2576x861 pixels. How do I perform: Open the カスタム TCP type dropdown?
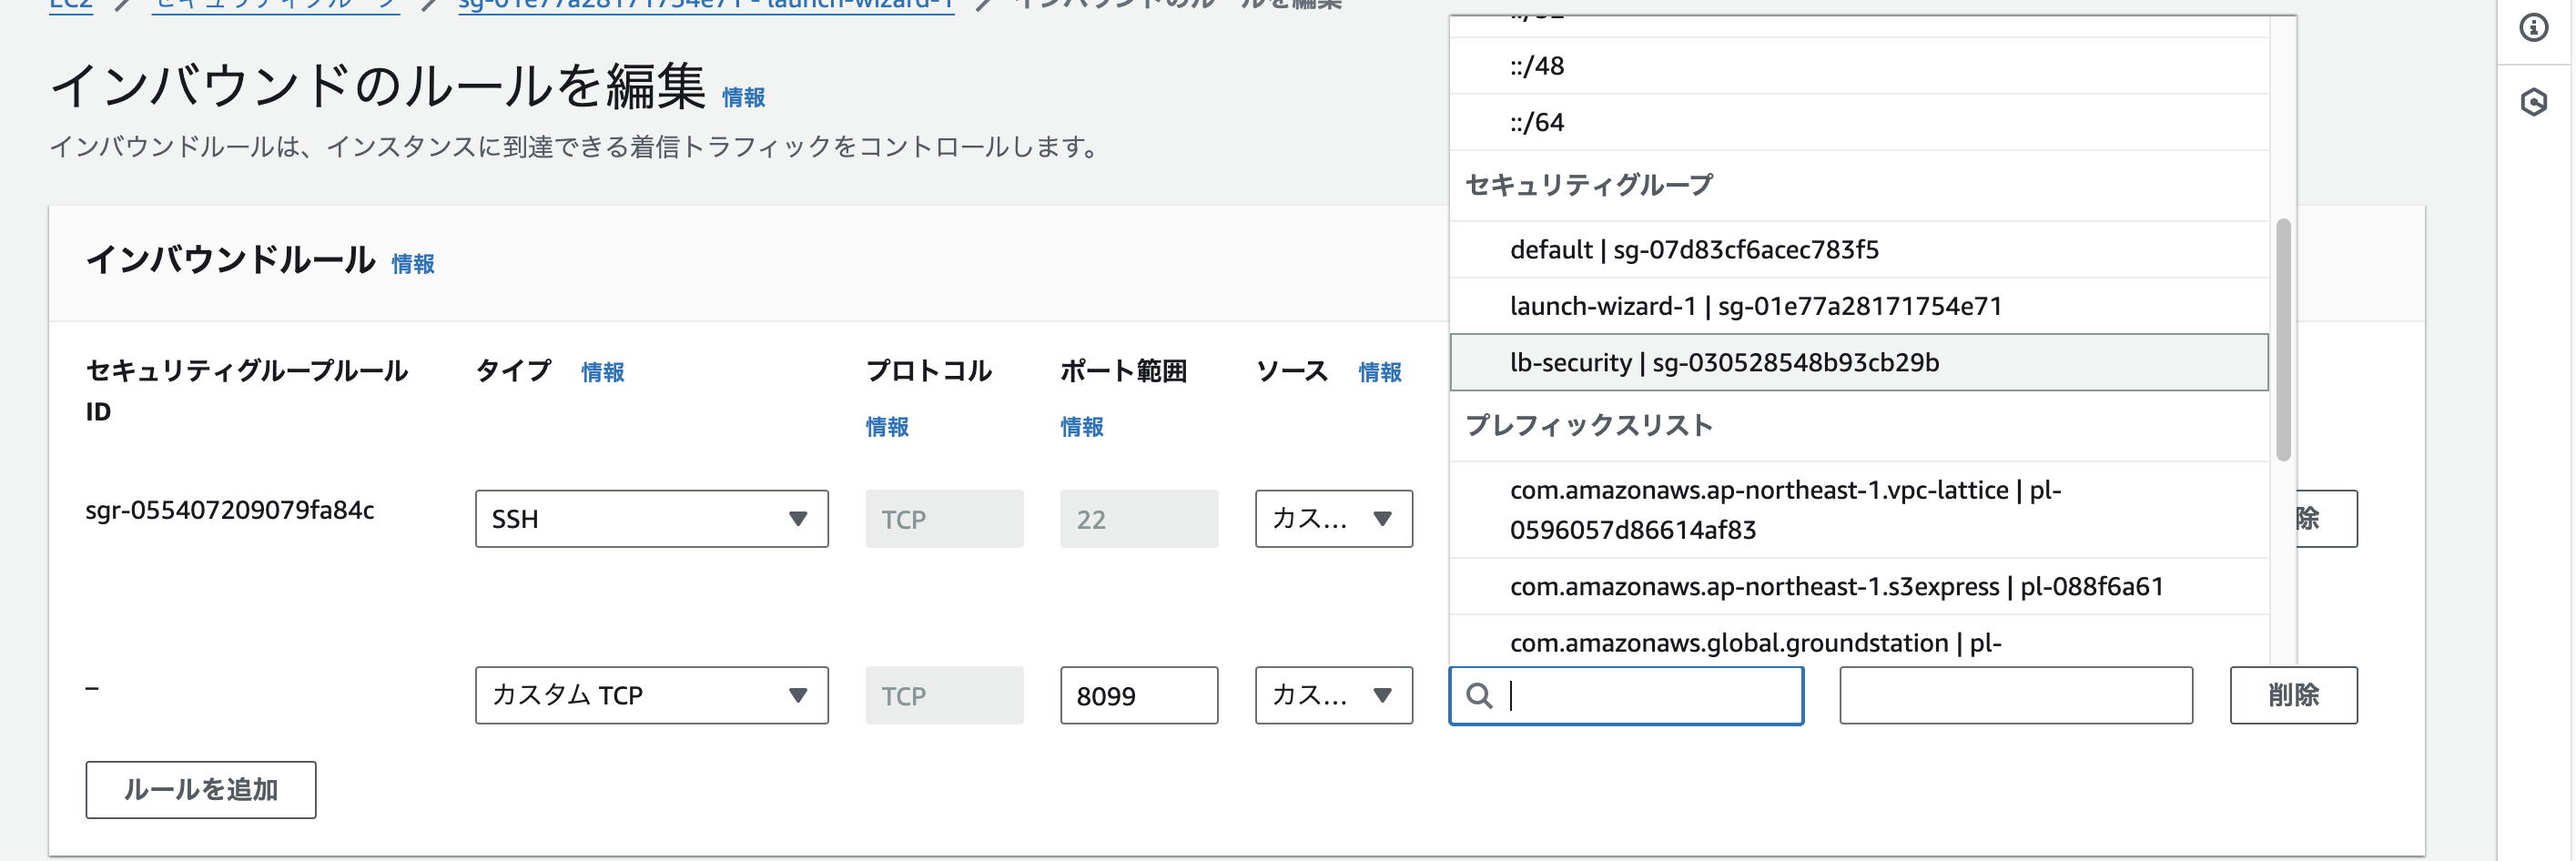point(651,695)
